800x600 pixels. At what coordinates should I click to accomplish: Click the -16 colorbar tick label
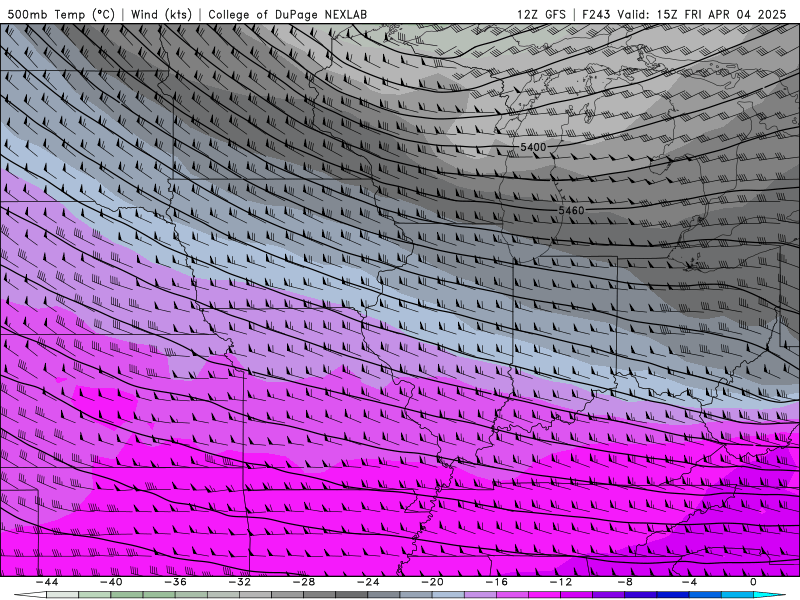[x=497, y=582]
